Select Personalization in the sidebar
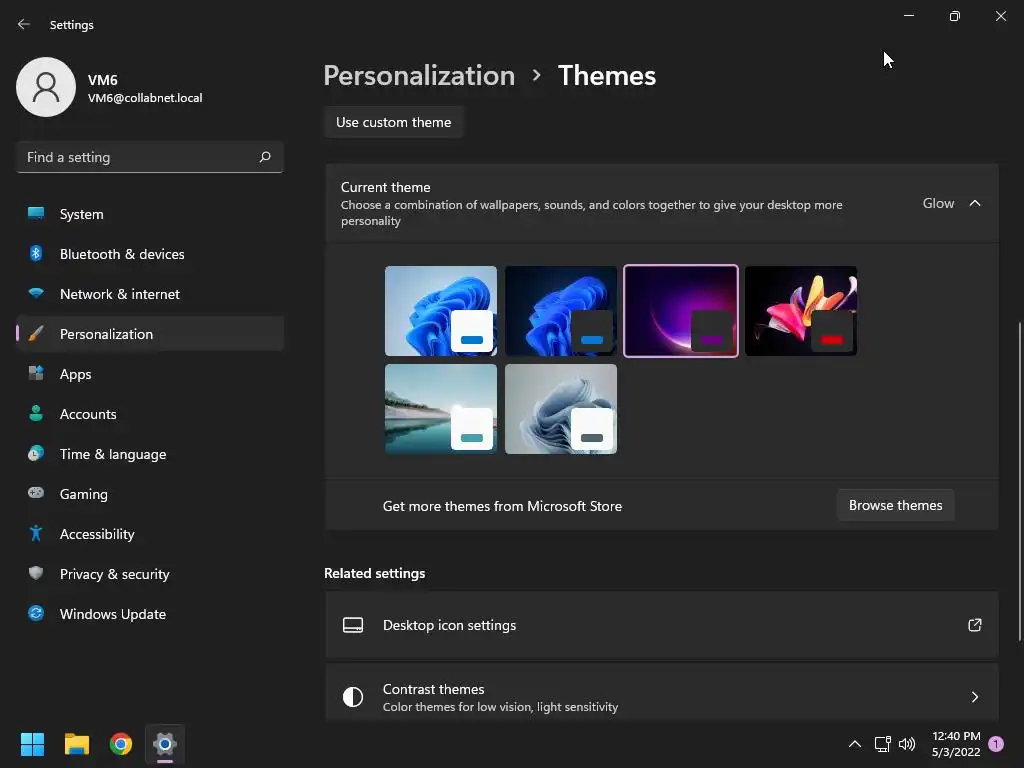This screenshot has height=768, width=1024. tap(150, 334)
